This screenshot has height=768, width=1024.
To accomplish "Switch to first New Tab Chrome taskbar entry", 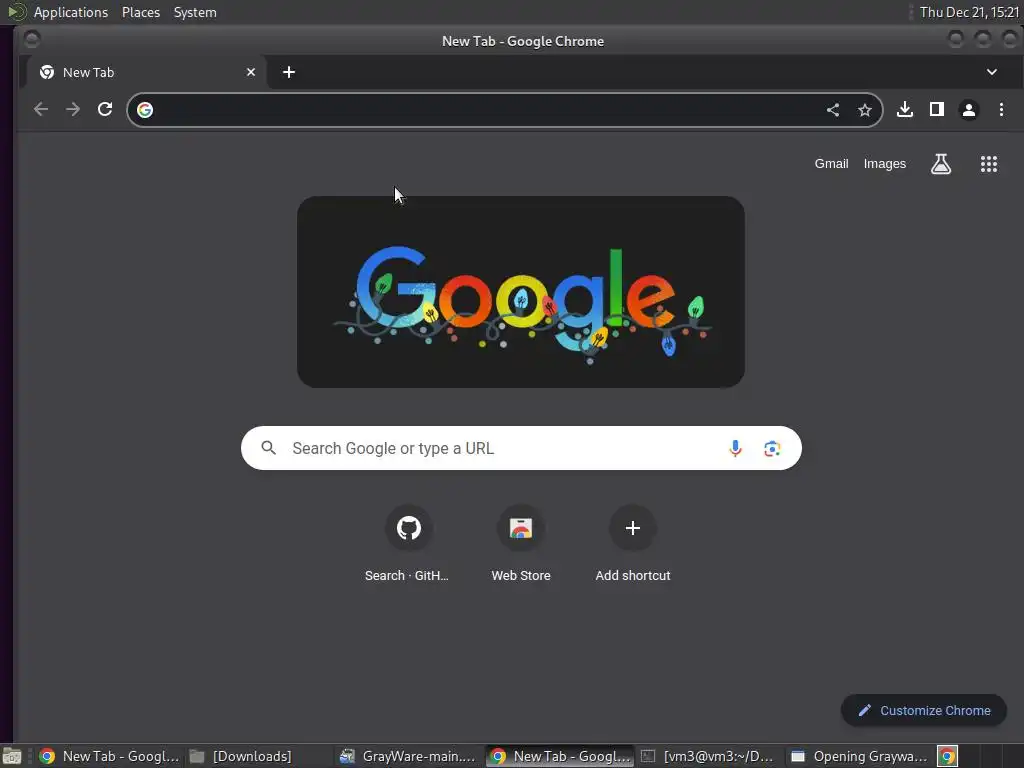I will click(x=109, y=756).
